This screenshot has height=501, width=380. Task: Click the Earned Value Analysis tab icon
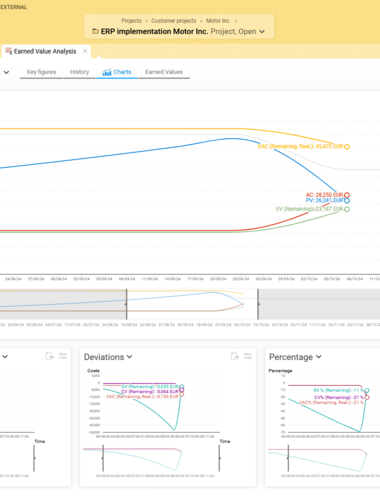[9, 51]
